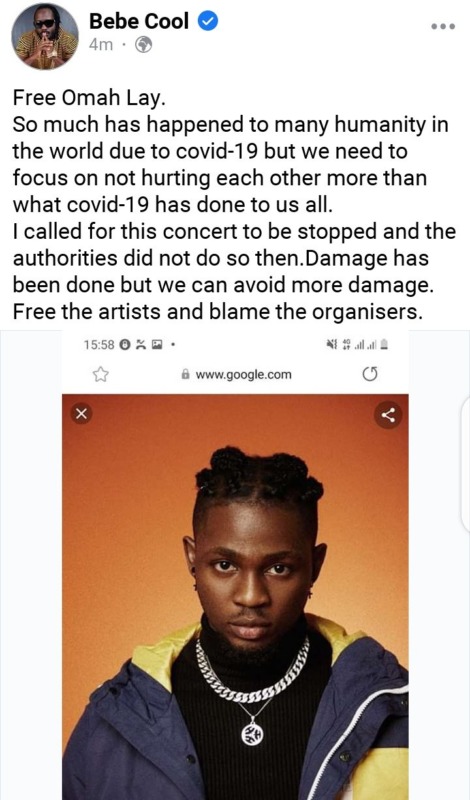Tap the 15:58 clock in status bar
This screenshot has width=470, height=800.
point(98,345)
